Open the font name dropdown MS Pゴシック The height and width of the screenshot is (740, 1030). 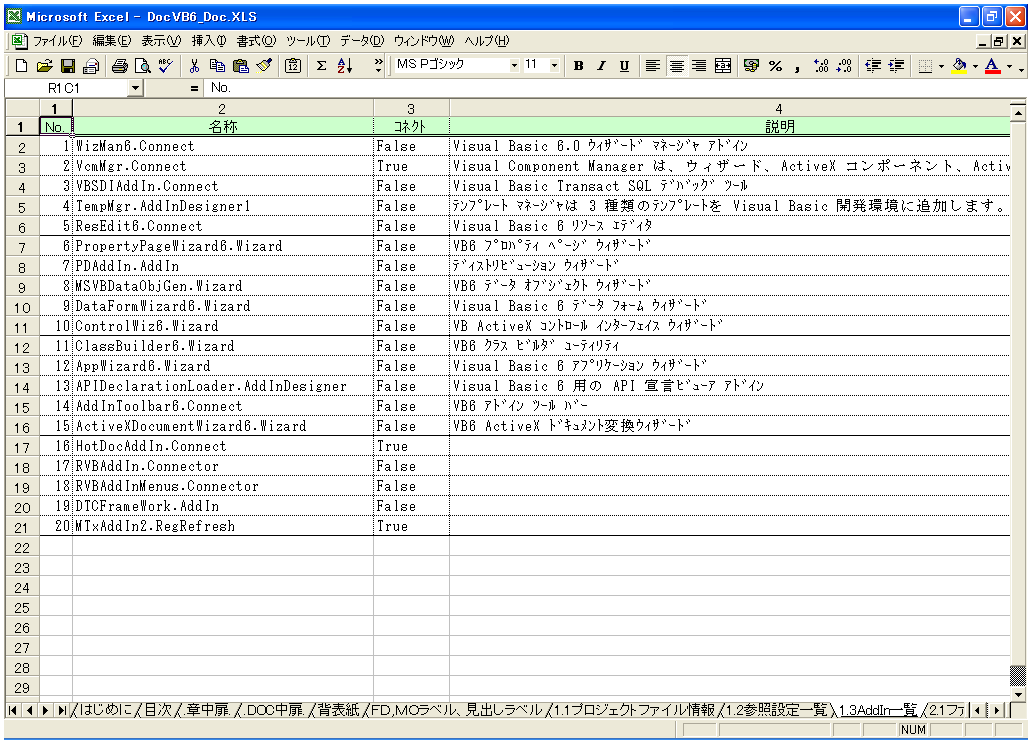point(514,65)
